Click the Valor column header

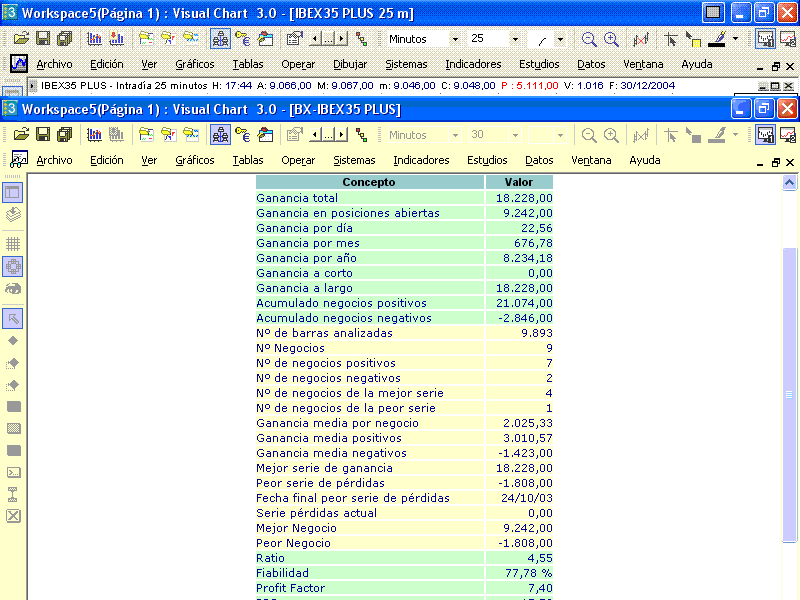point(518,182)
